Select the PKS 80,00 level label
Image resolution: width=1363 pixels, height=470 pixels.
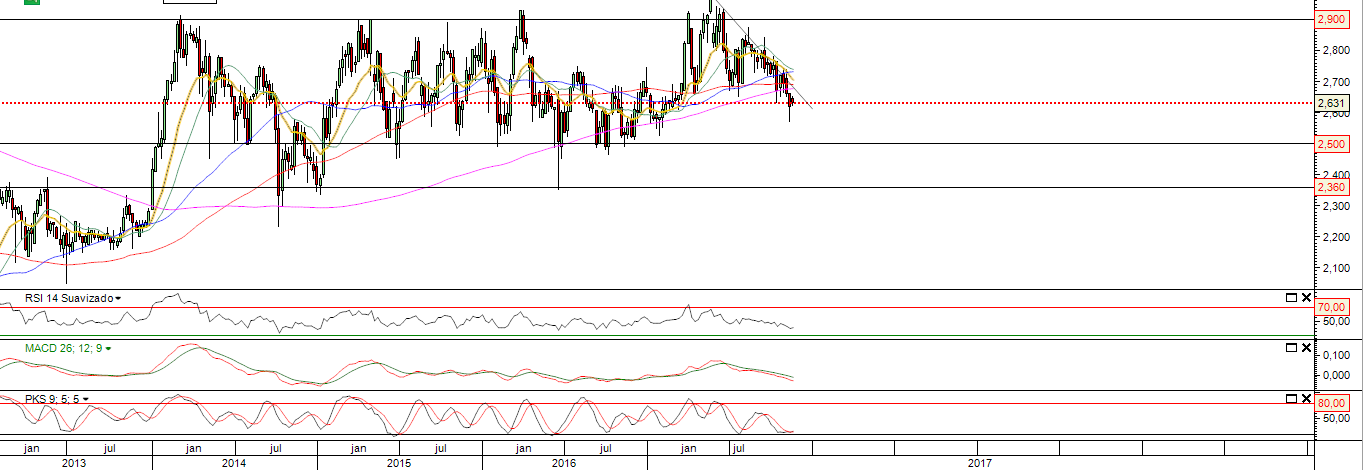pyautogui.click(x=1330, y=404)
